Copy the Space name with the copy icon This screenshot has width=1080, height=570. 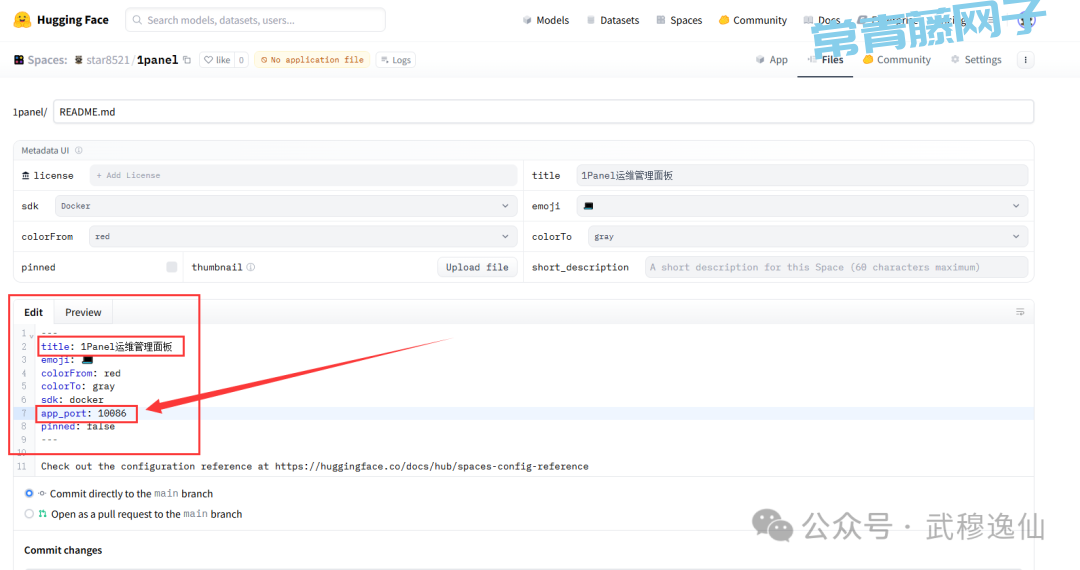(x=187, y=60)
